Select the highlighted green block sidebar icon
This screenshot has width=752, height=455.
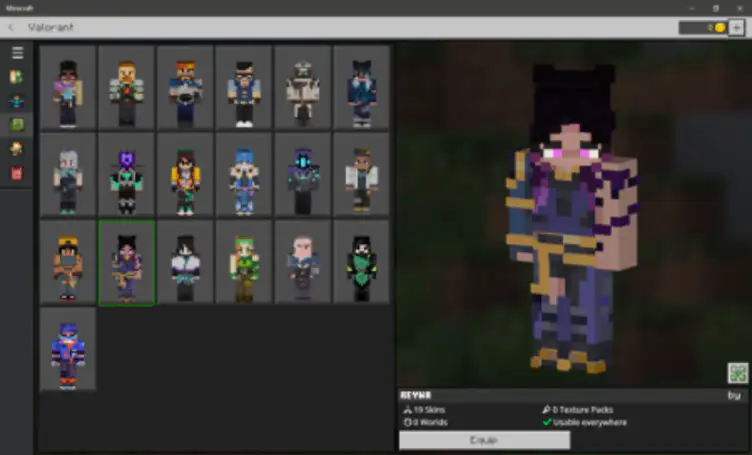[17, 125]
